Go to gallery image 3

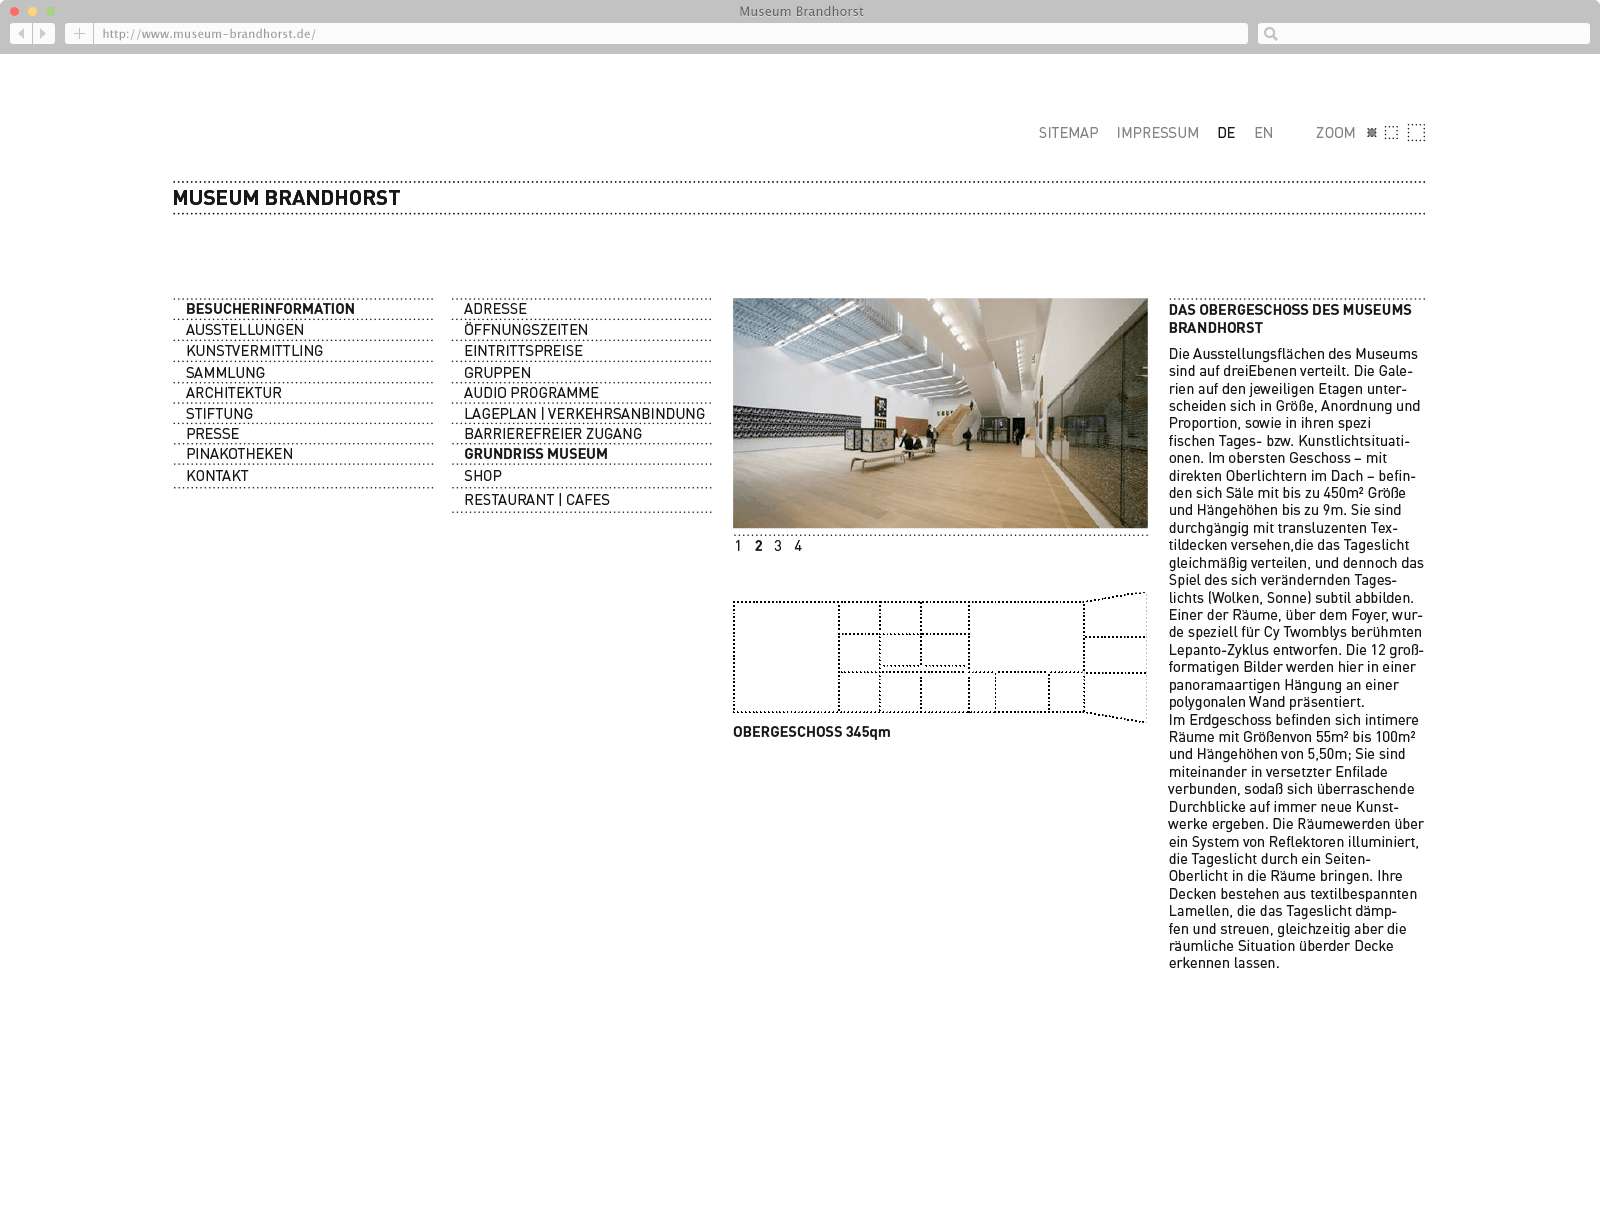(x=778, y=546)
